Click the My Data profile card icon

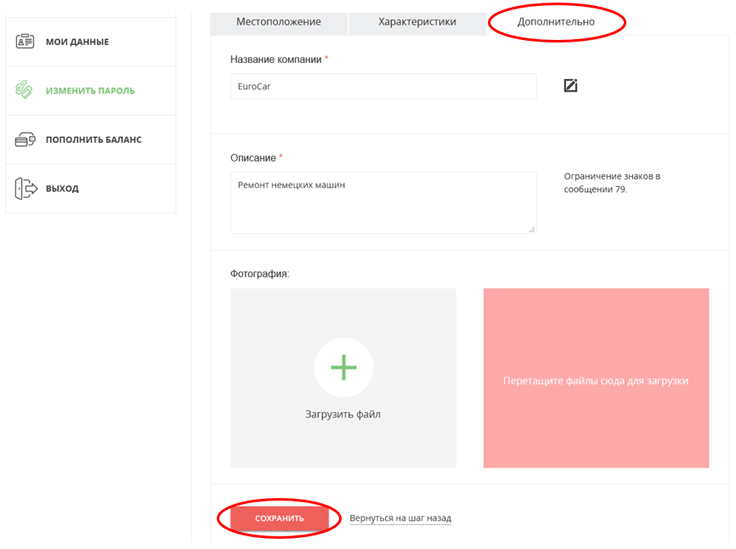pyautogui.click(x=25, y=42)
